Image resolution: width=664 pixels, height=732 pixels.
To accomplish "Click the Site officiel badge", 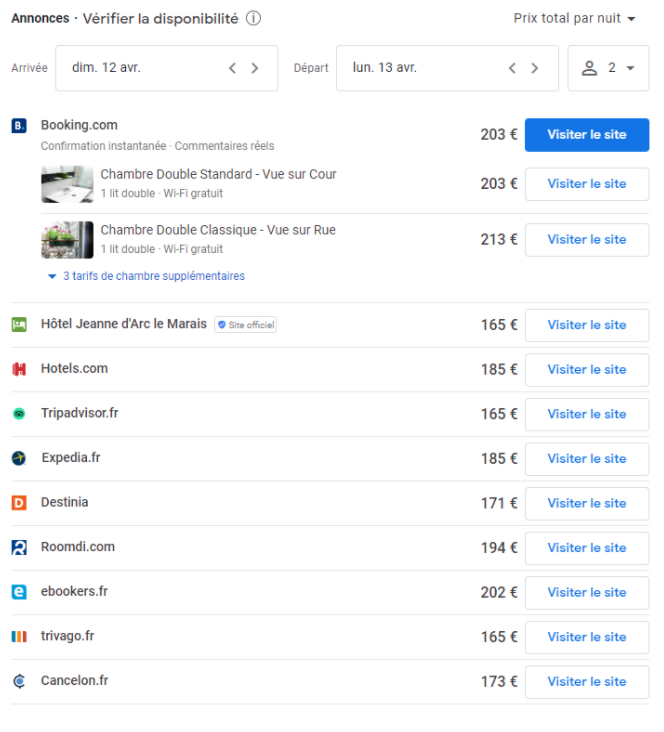I will 246,325.
